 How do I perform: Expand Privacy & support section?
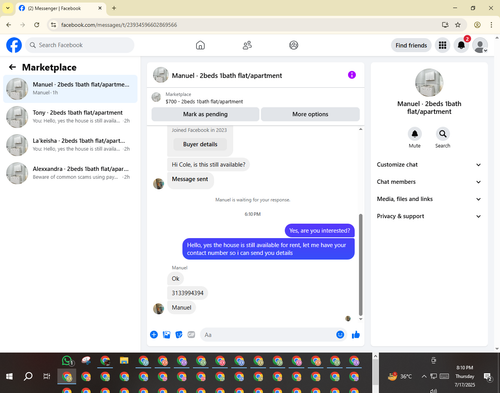point(429,216)
